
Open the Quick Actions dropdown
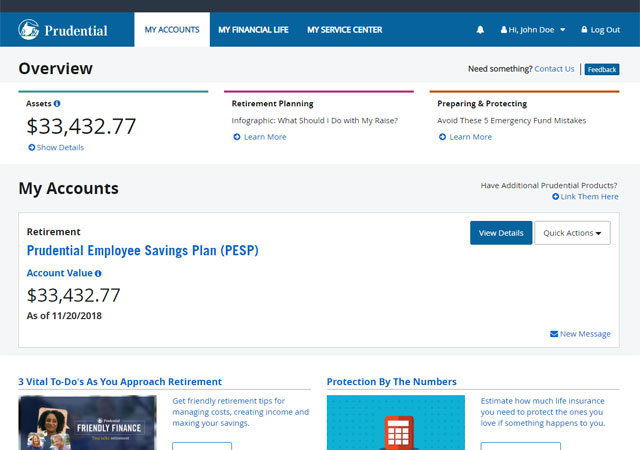point(572,233)
